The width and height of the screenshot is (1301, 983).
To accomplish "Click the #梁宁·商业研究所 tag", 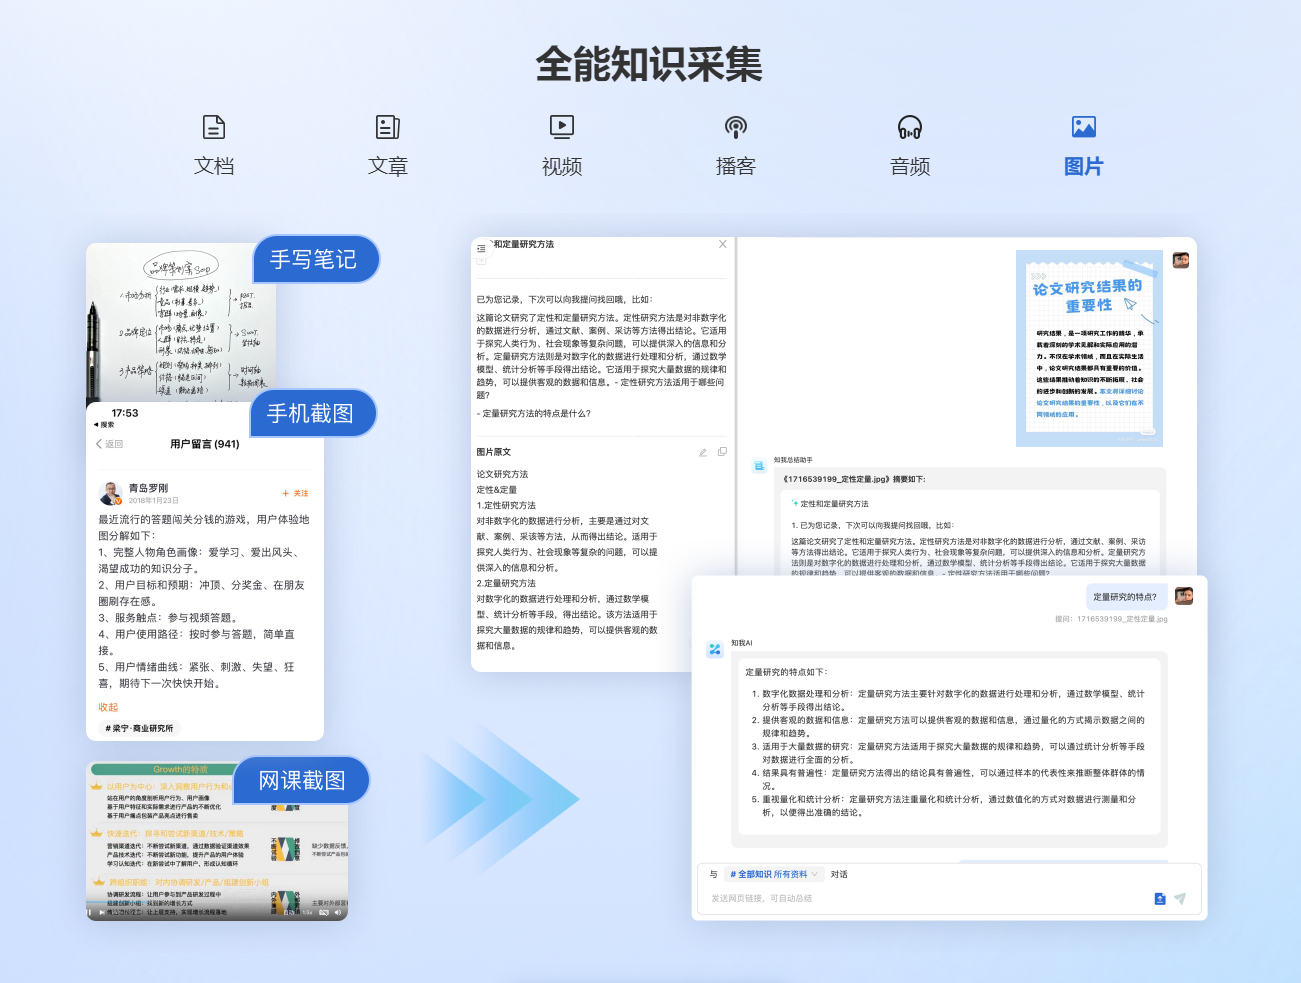I will 139,728.
